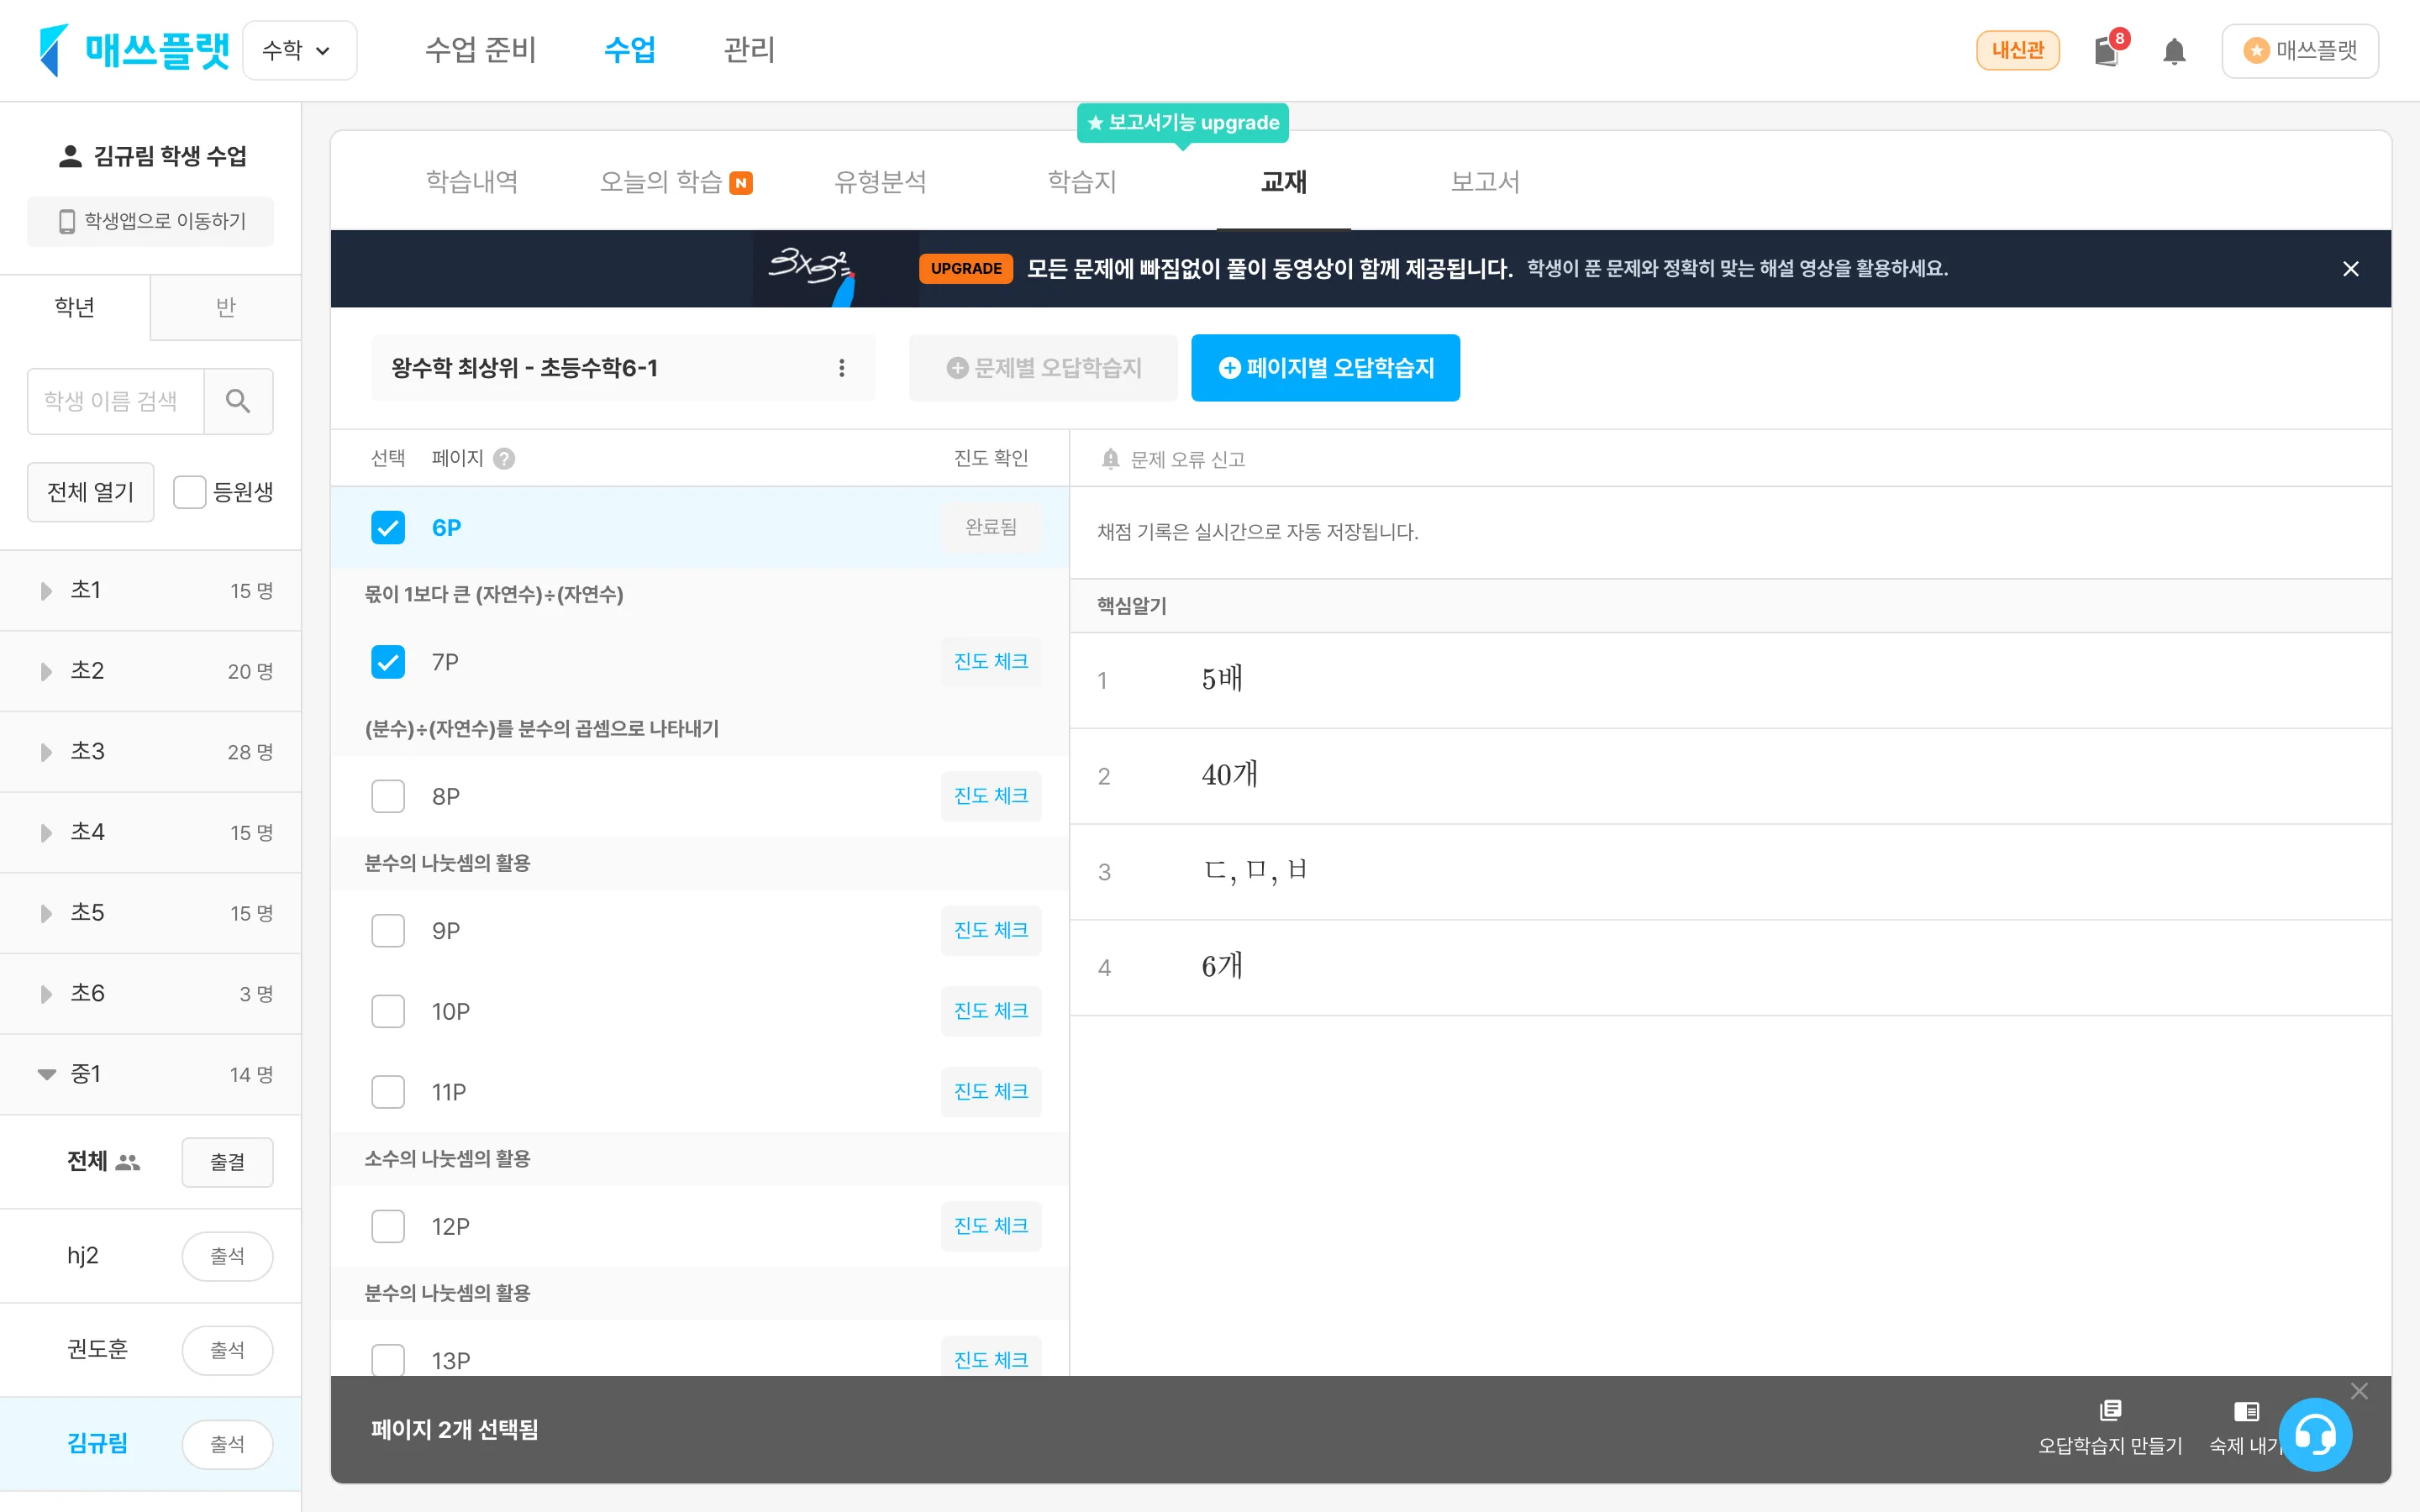Switch to the 학습내역 tab

click(x=472, y=182)
